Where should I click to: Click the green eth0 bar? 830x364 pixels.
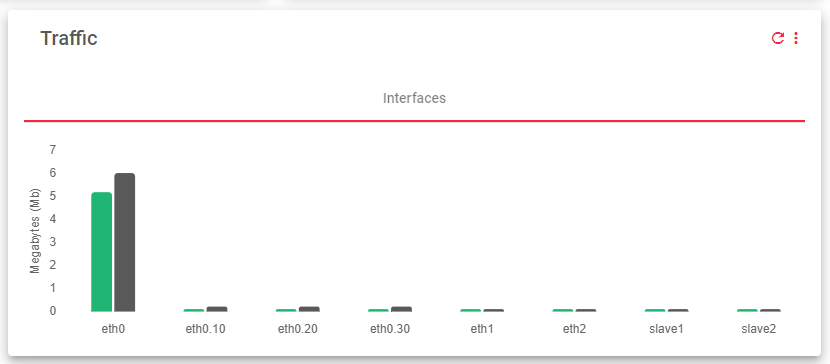[102, 252]
